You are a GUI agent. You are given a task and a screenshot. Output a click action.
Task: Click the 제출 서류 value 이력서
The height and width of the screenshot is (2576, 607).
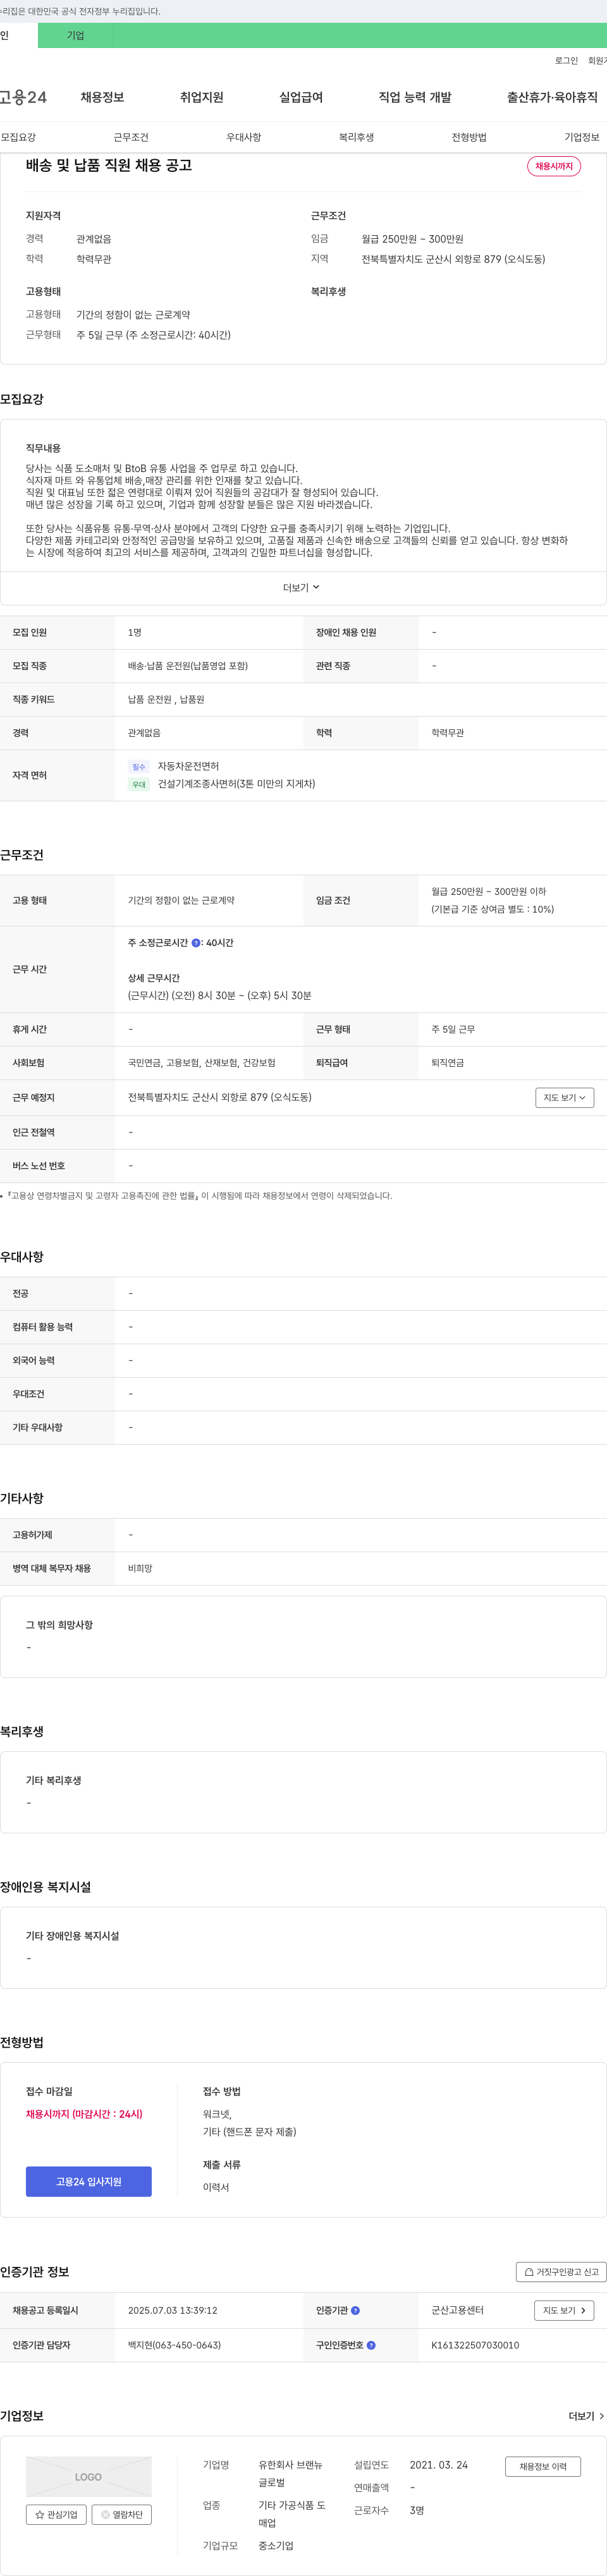[216, 2187]
